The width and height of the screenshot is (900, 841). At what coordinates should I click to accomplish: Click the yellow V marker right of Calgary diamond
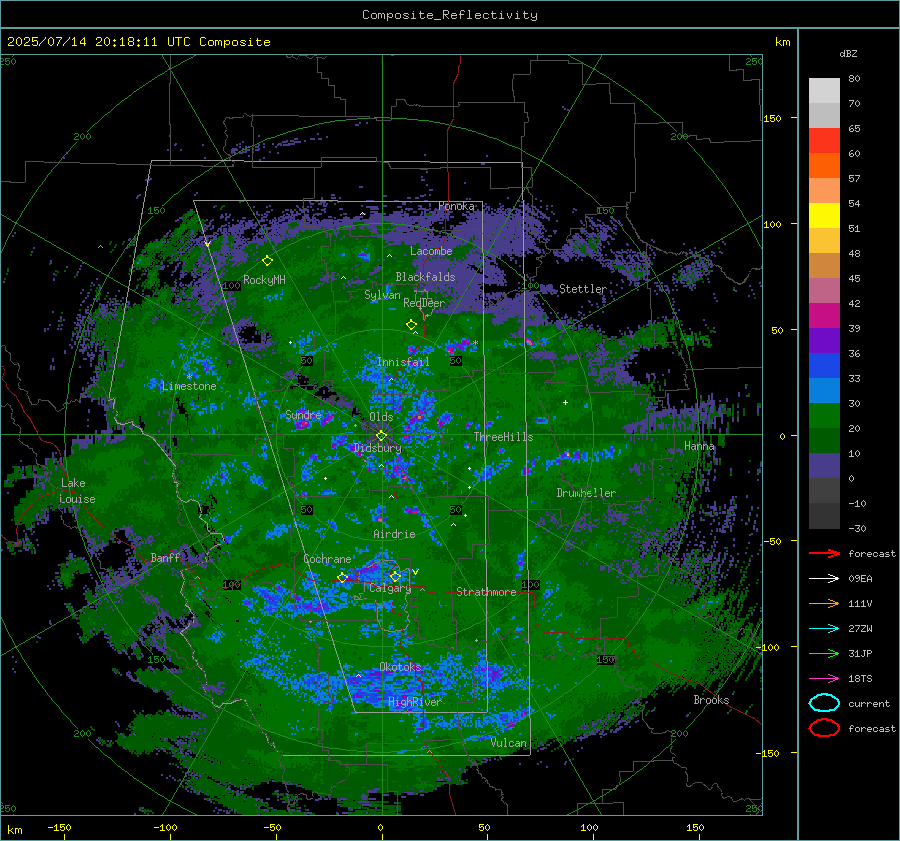[416, 572]
